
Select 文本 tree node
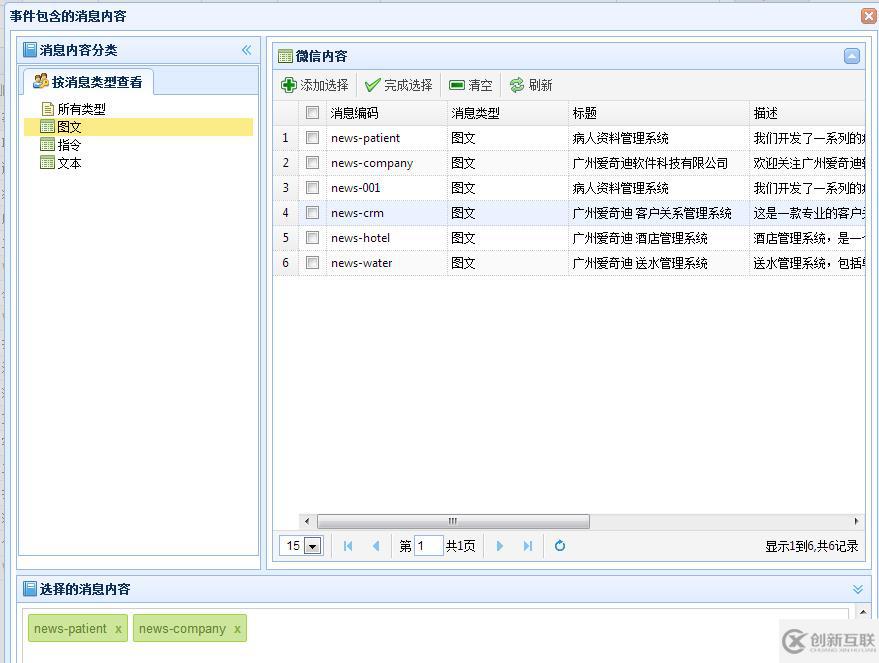pyautogui.click(x=70, y=163)
